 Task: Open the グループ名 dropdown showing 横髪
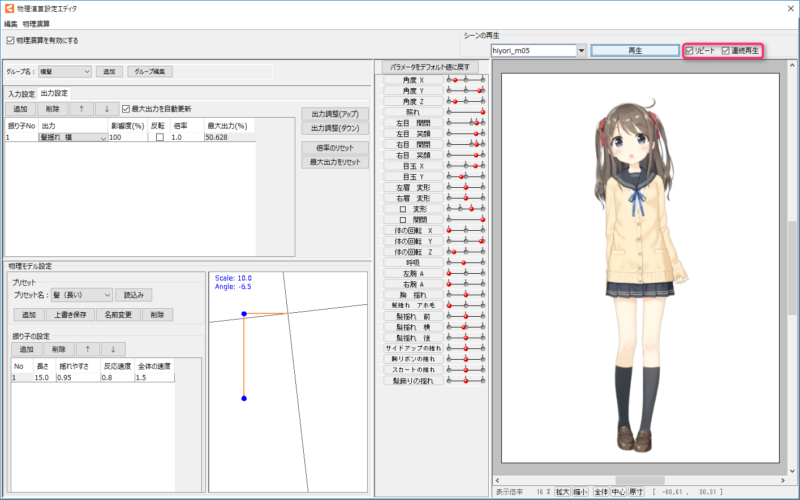coord(65,71)
